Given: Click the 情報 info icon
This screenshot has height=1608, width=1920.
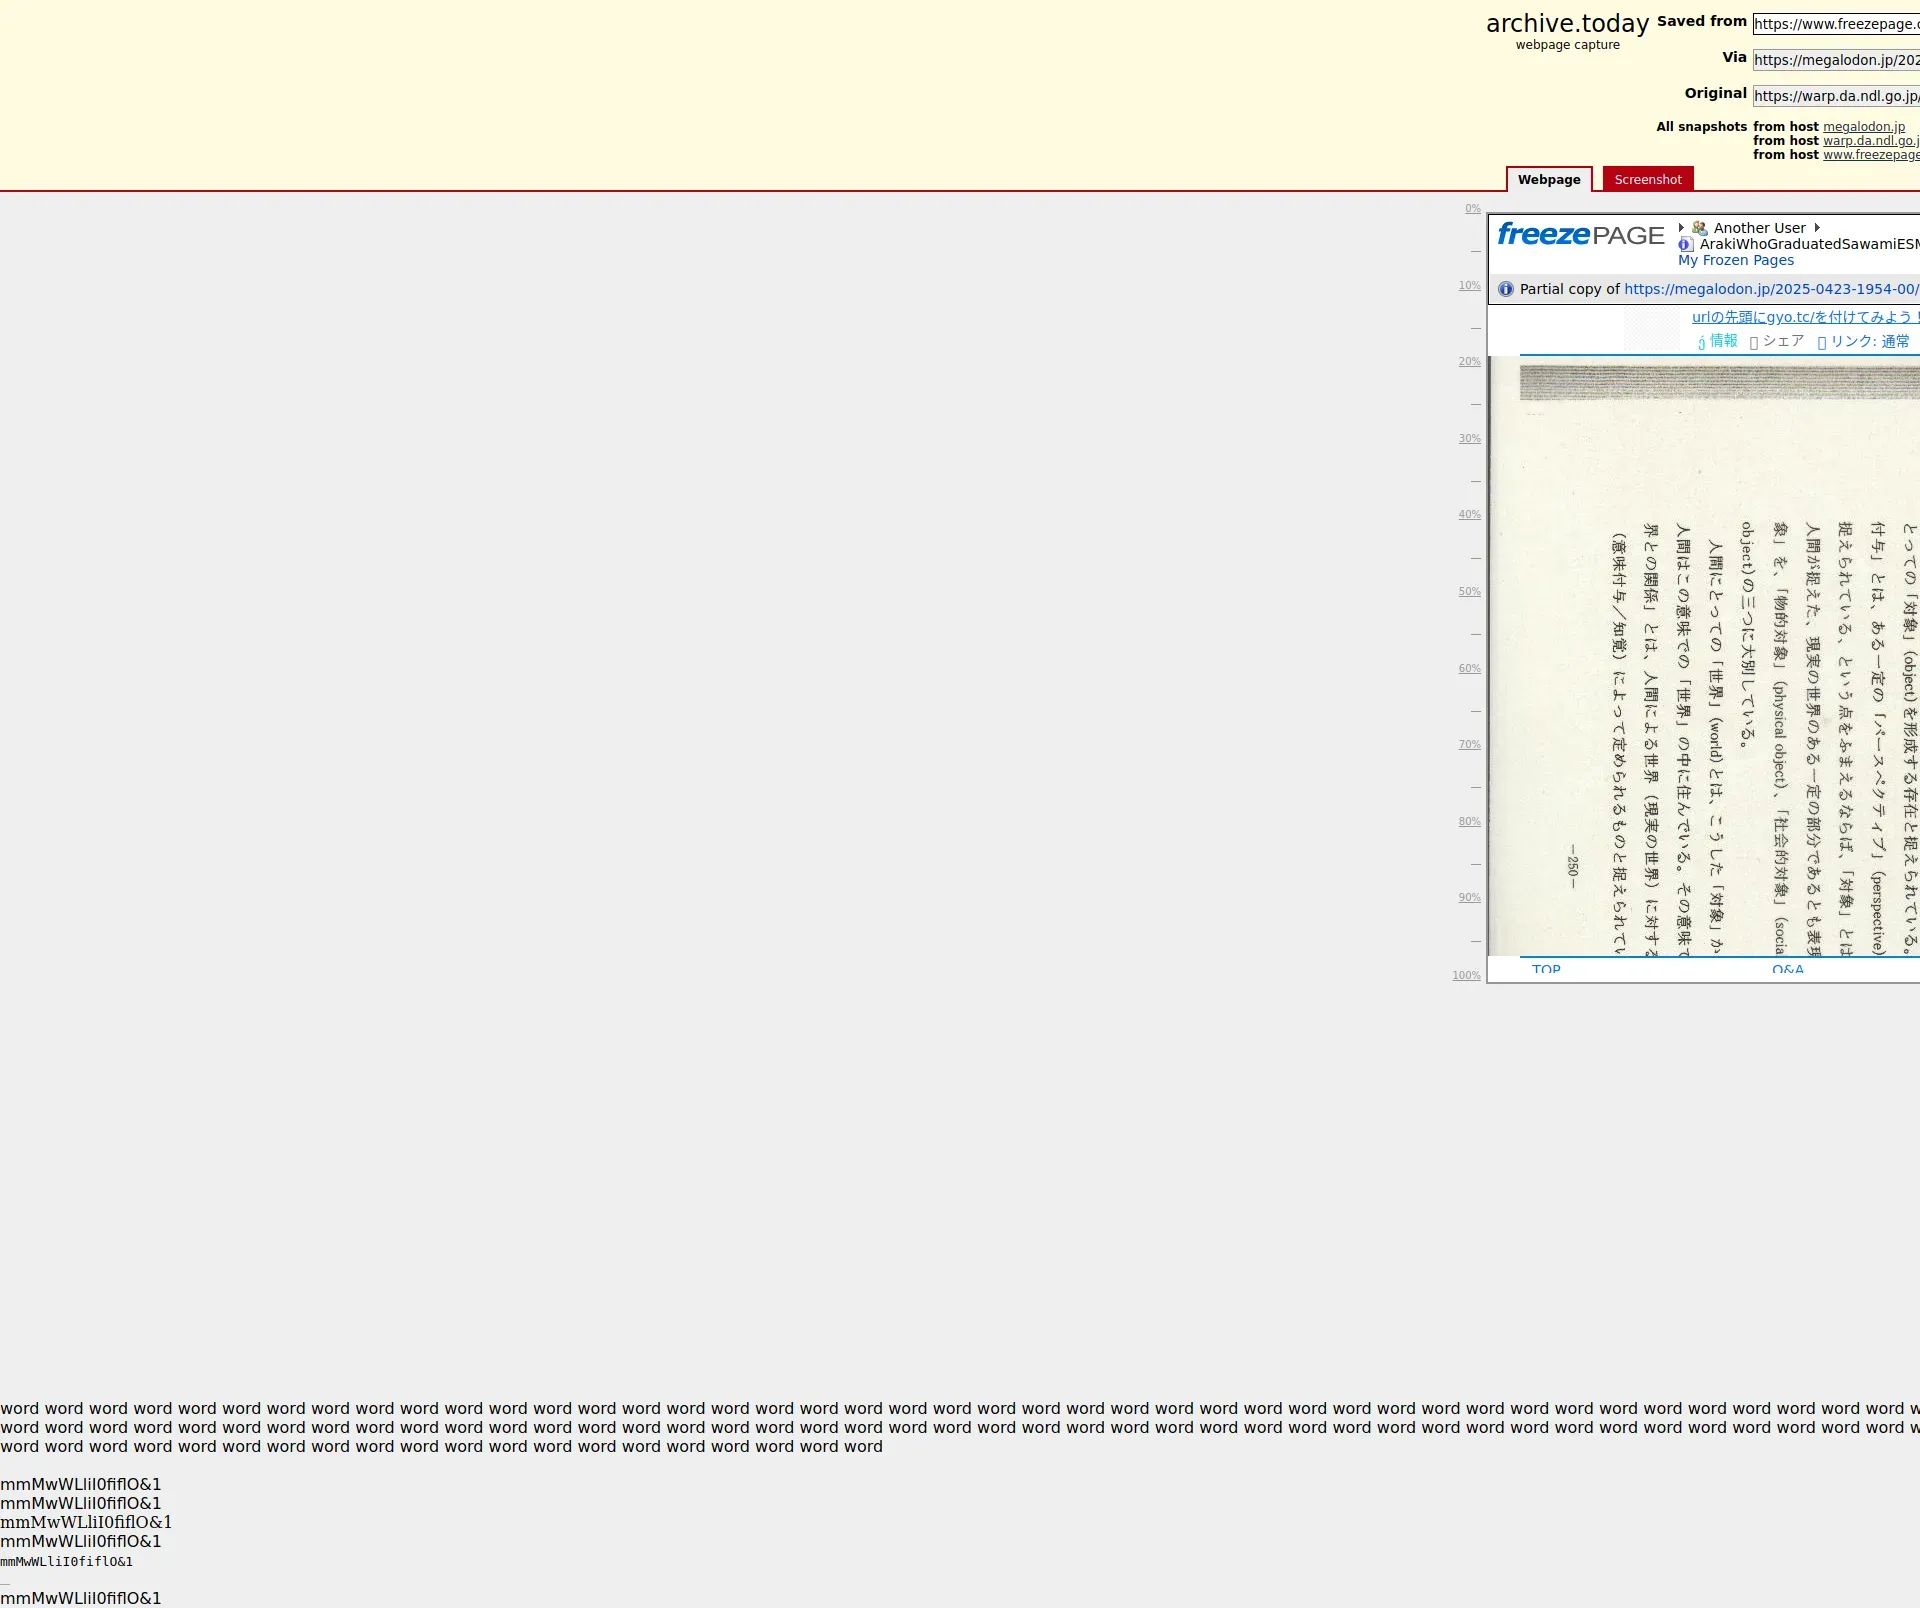Looking at the screenshot, I should (x=1701, y=342).
